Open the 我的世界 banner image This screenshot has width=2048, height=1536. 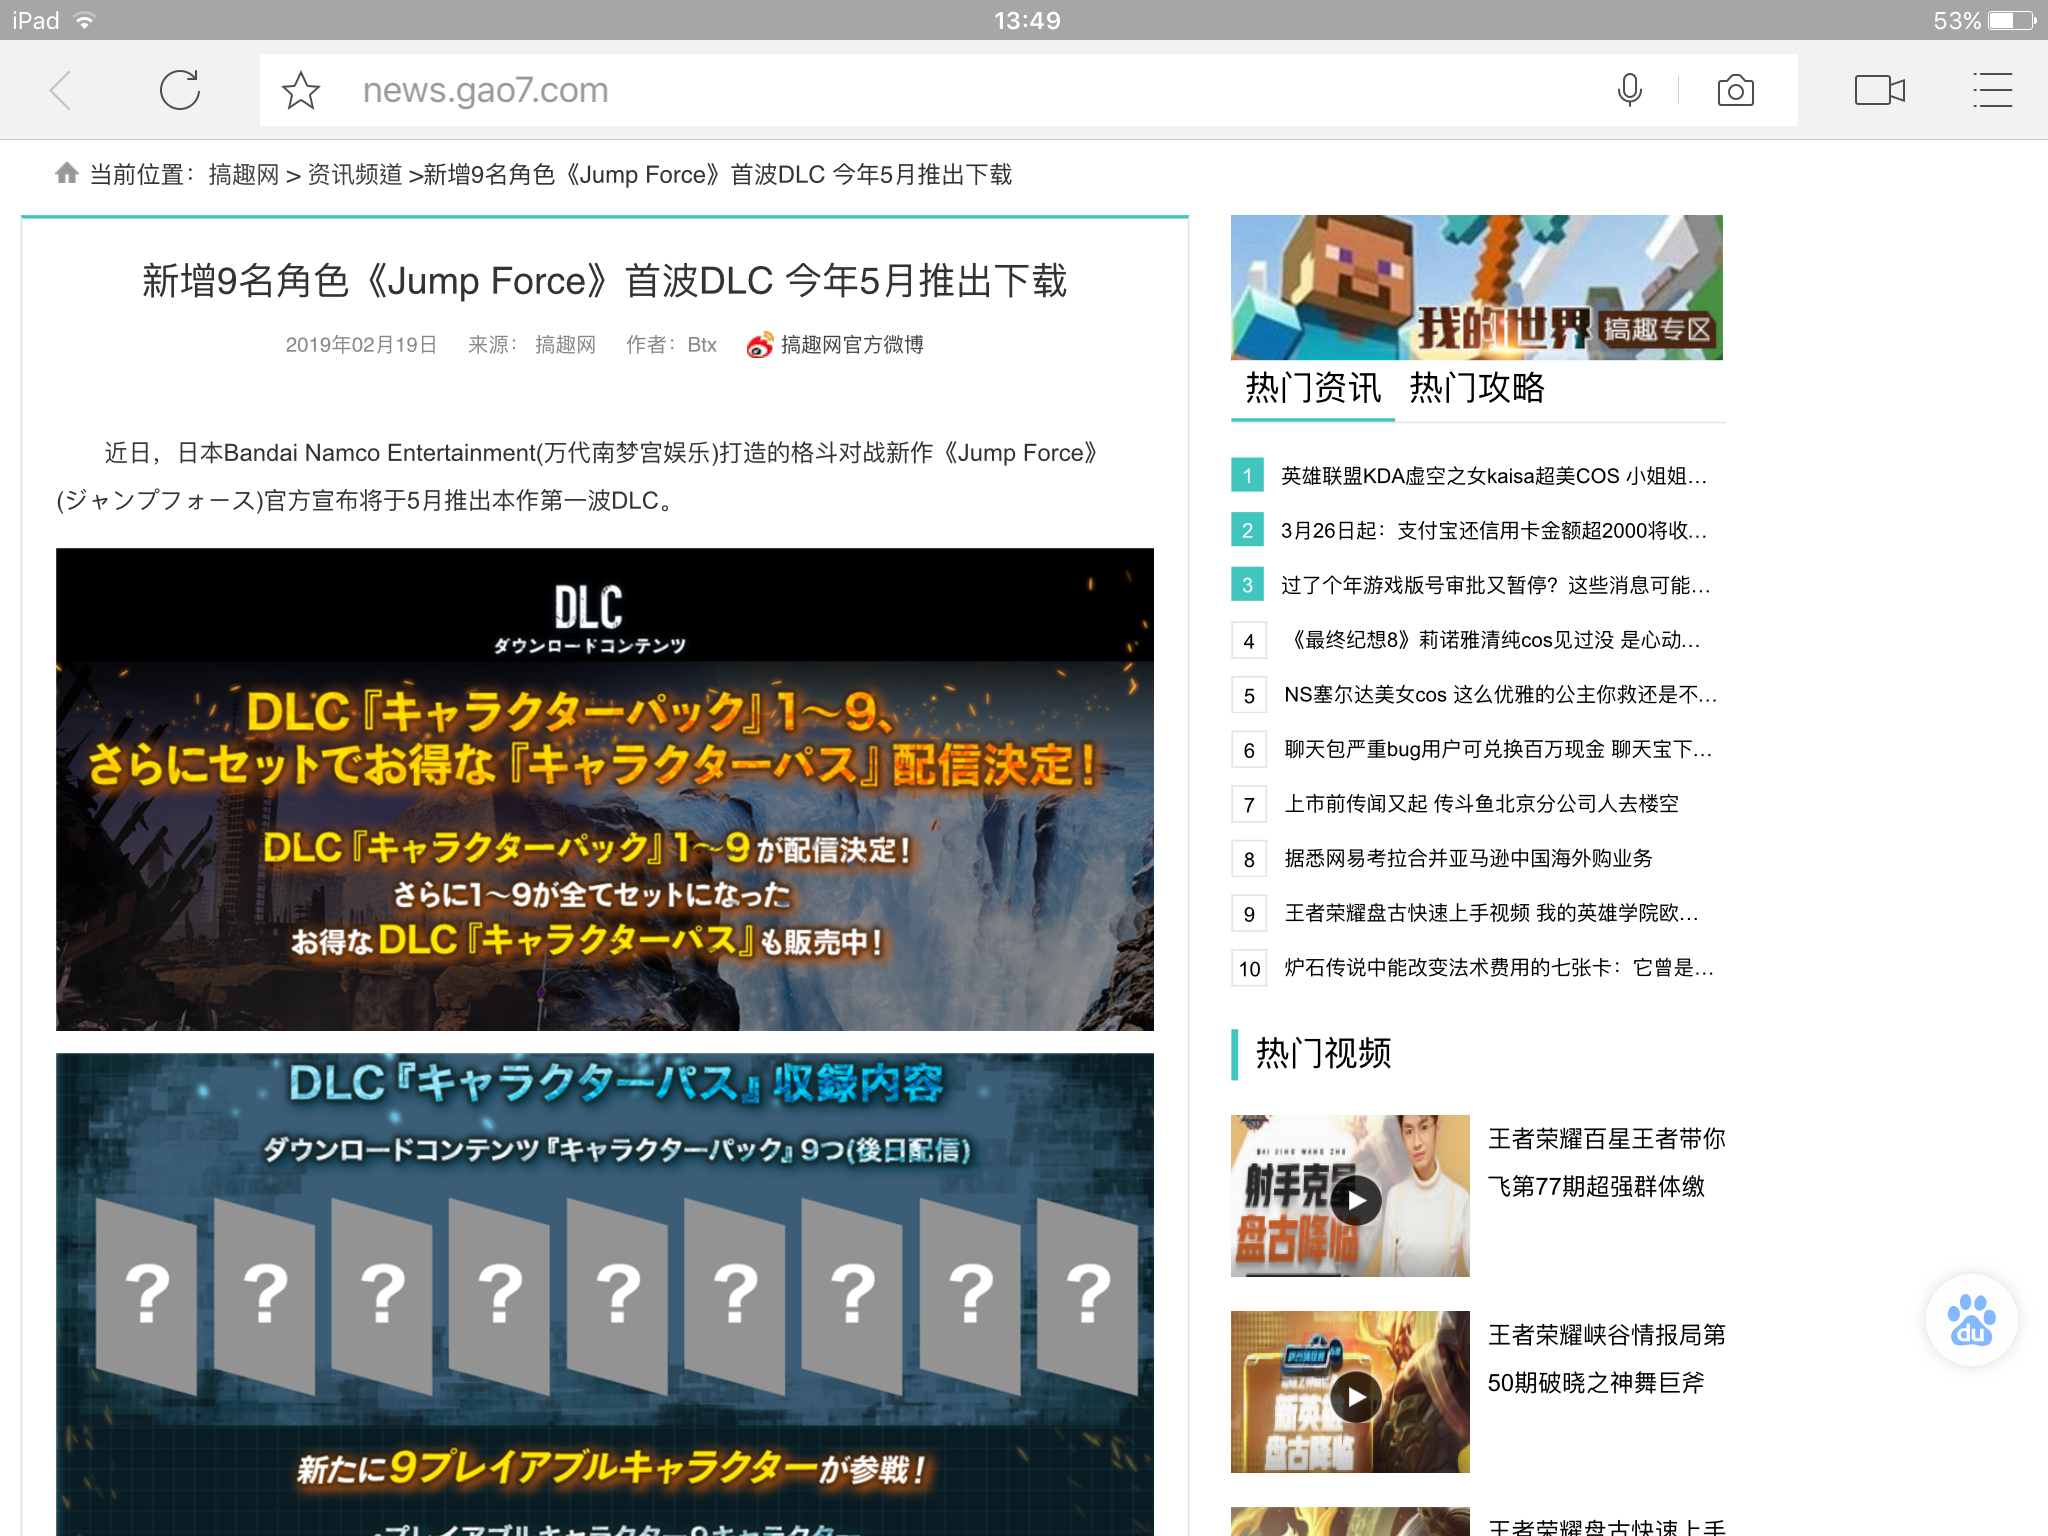click(x=1476, y=287)
